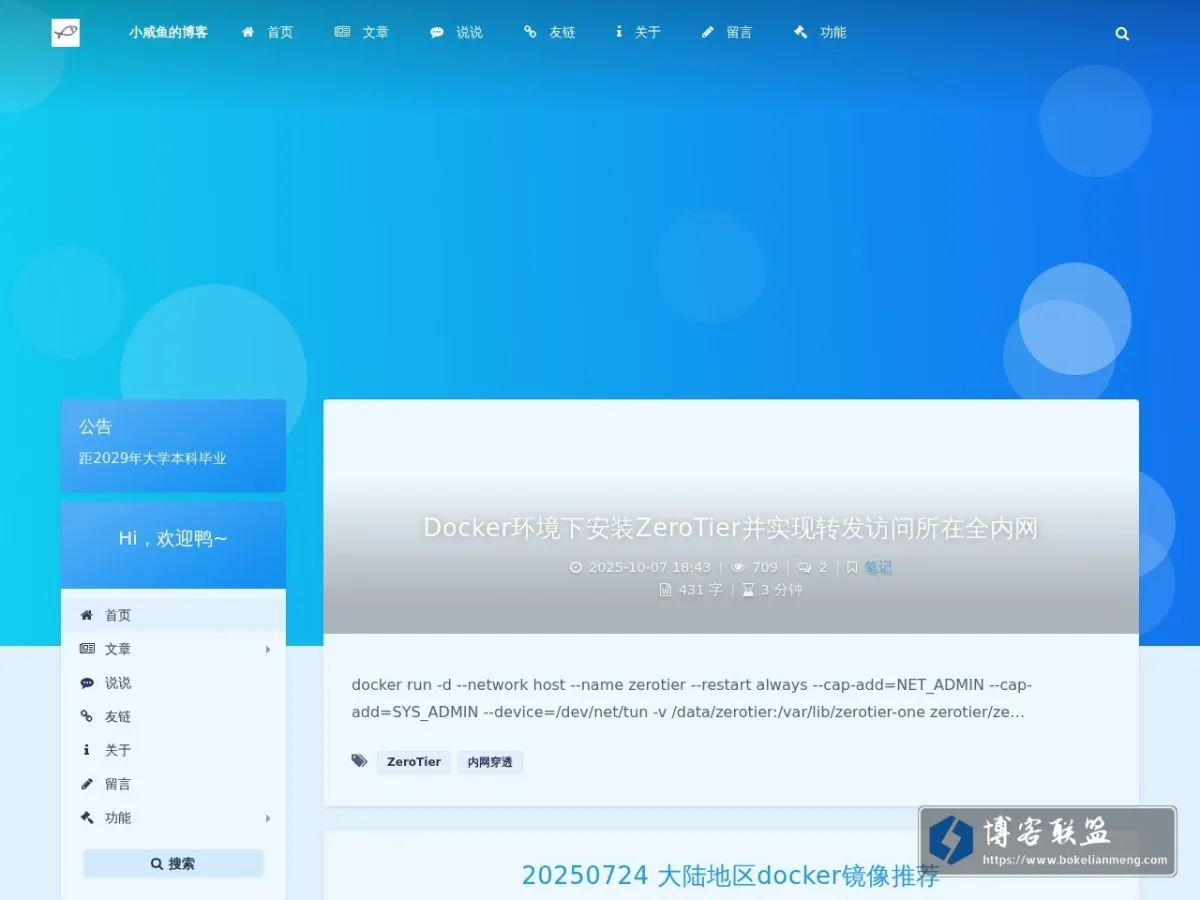Image resolution: width=1200 pixels, height=900 pixels.
Task: Click sidebar newspaper icon next to 文章
Action: [x=87, y=649]
